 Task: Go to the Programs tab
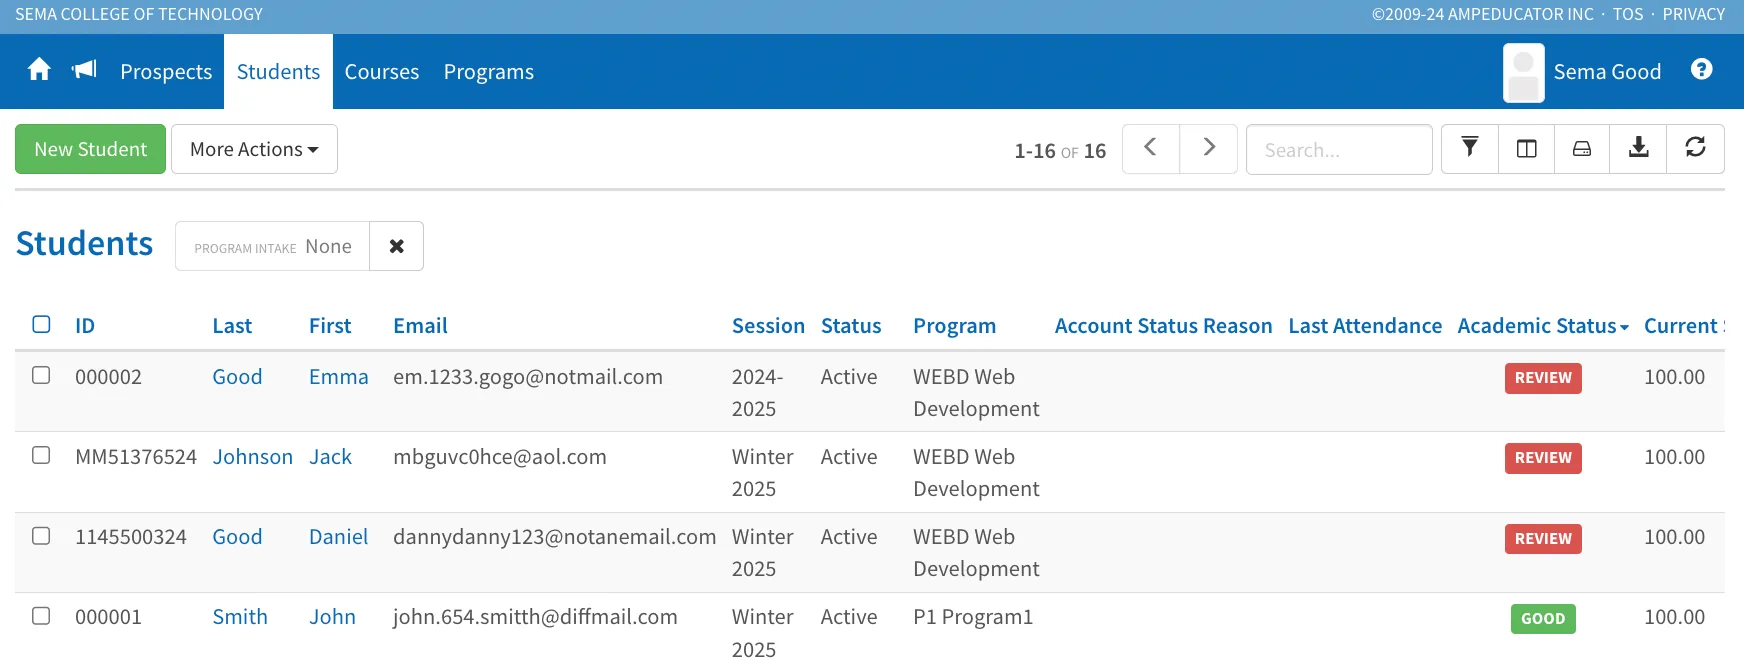click(x=489, y=72)
